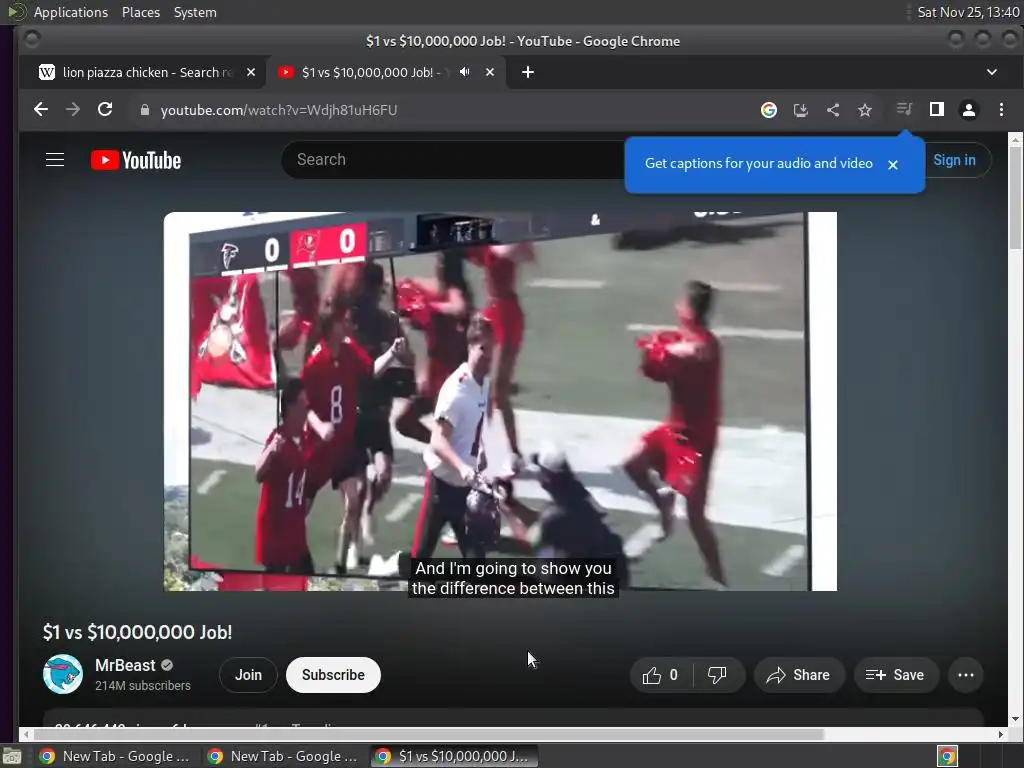Select the $1 vs $10,000,000 taskbar window
Image resolution: width=1024 pixels, height=768 pixels.
click(x=455, y=756)
